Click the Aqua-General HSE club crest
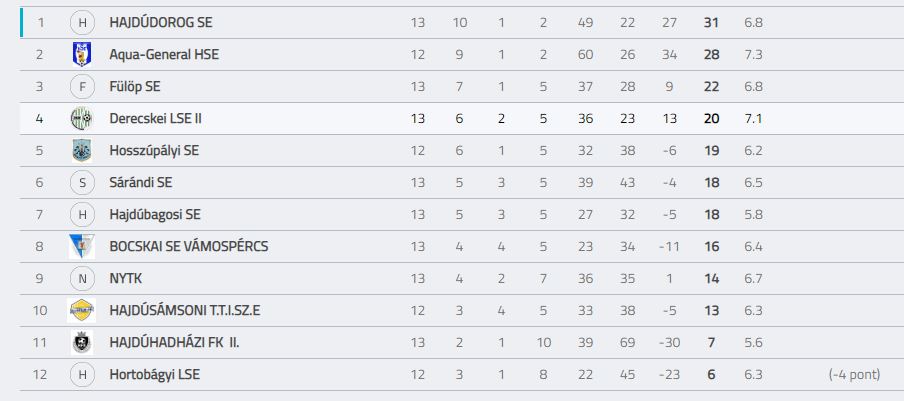904x401 pixels. point(82,55)
